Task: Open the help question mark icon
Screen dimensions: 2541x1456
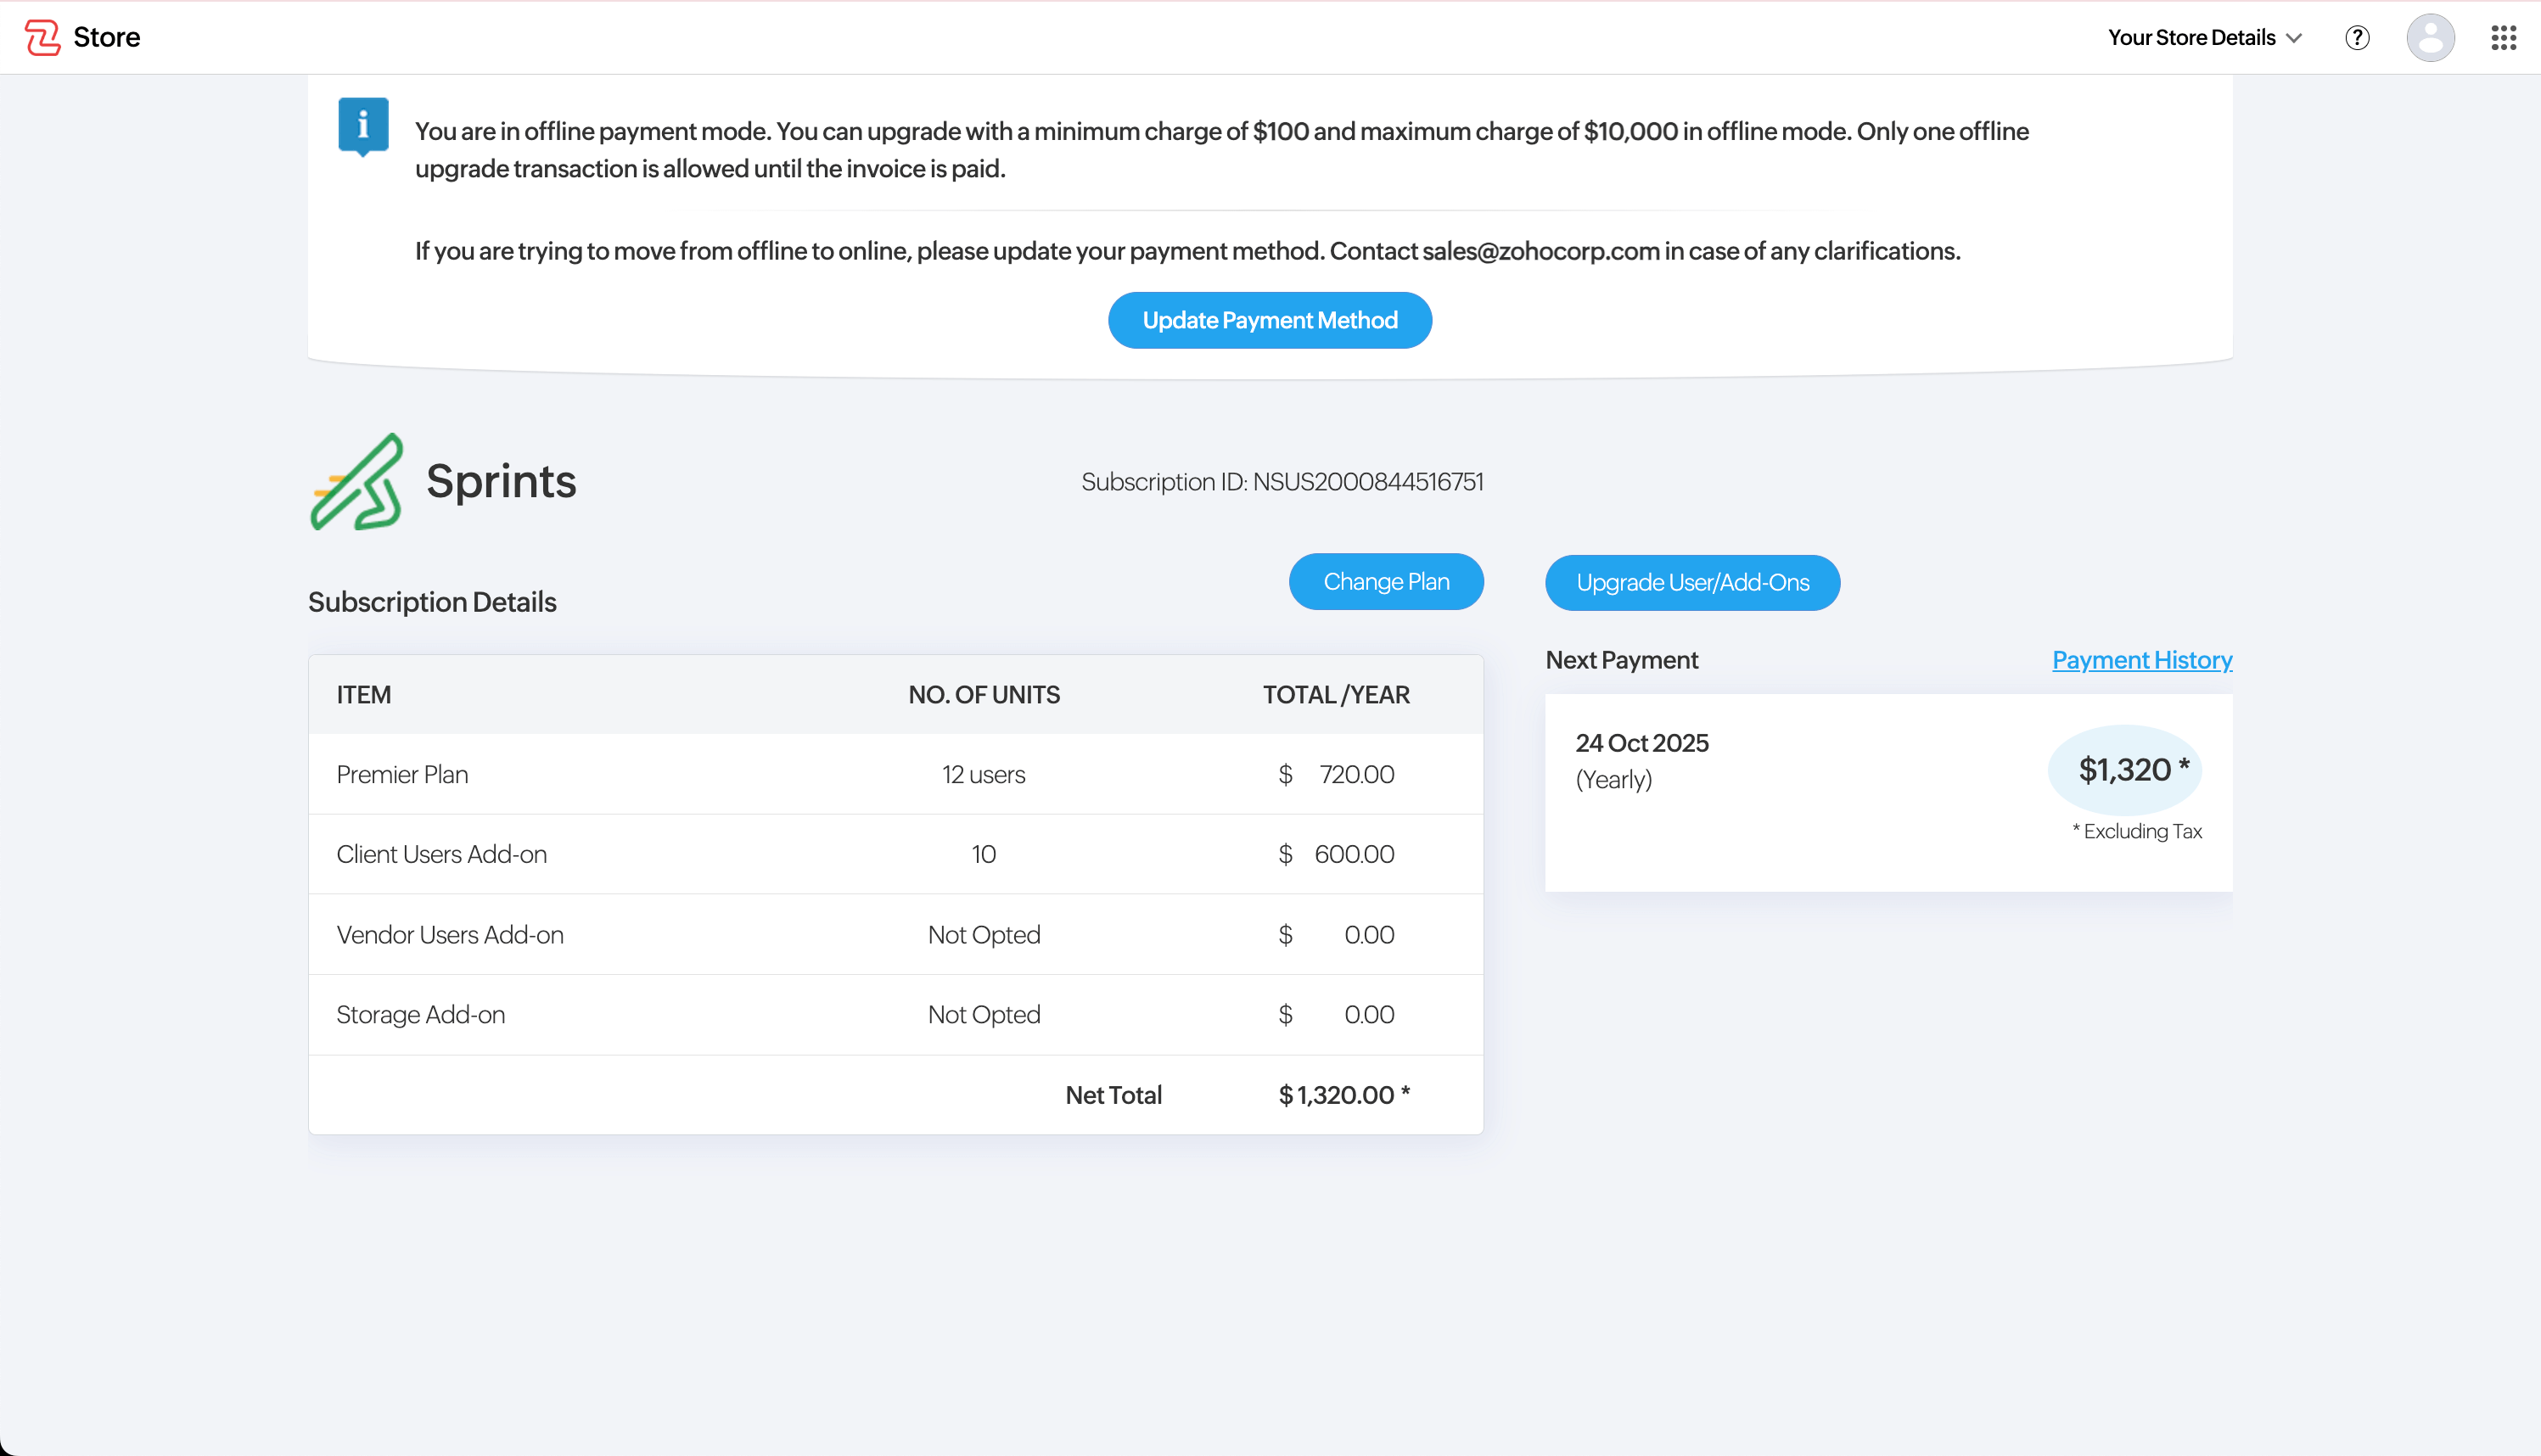Action: [x=2357, y=37]
